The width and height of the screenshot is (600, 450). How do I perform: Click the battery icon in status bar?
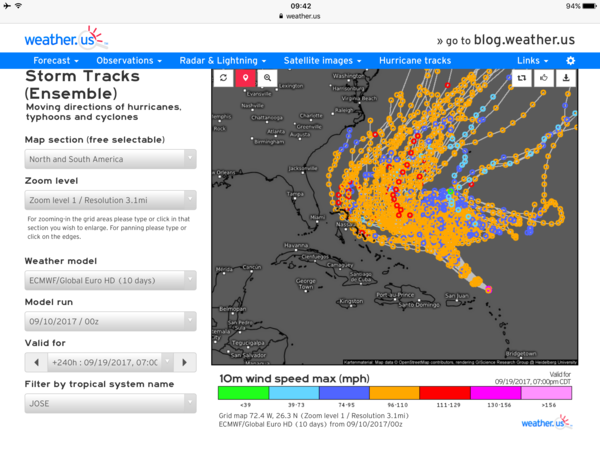point(589,6)
